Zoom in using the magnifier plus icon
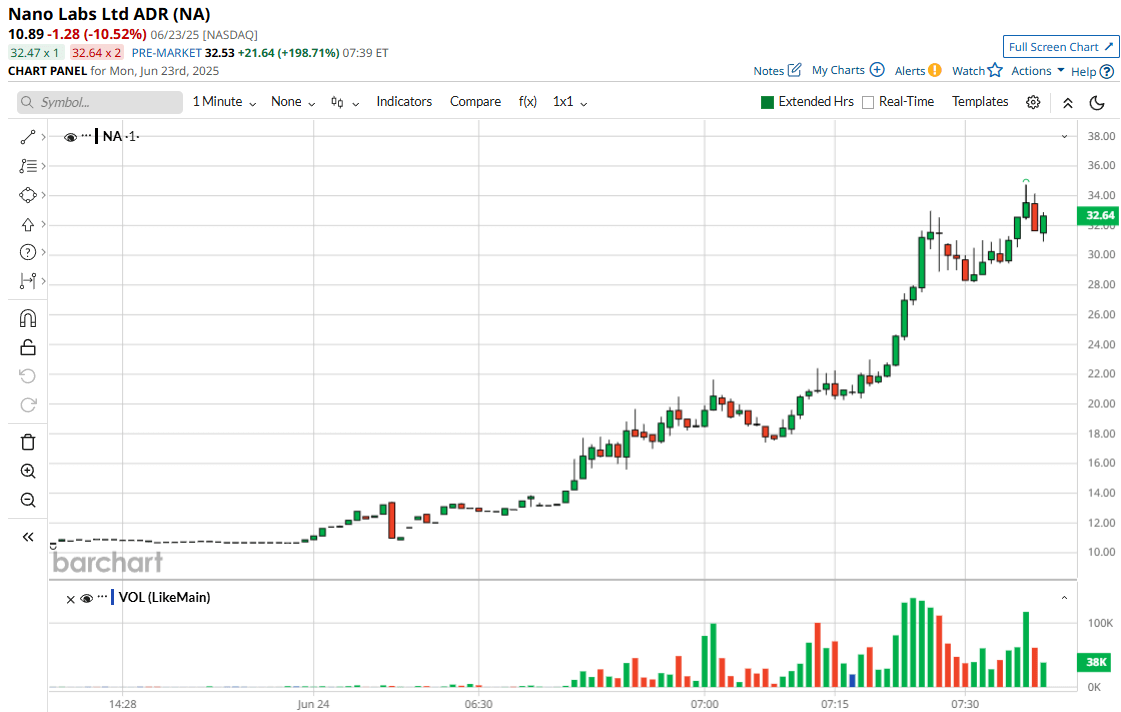The height and width of the screenshot is (712, 1121). click(x=27, y=471)
